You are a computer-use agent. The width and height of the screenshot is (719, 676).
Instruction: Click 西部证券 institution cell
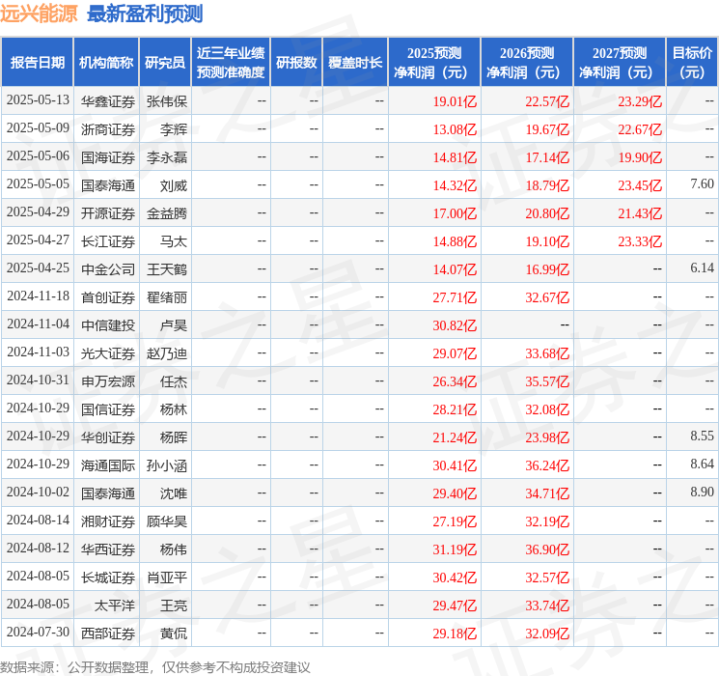click(x=108, y=633)
